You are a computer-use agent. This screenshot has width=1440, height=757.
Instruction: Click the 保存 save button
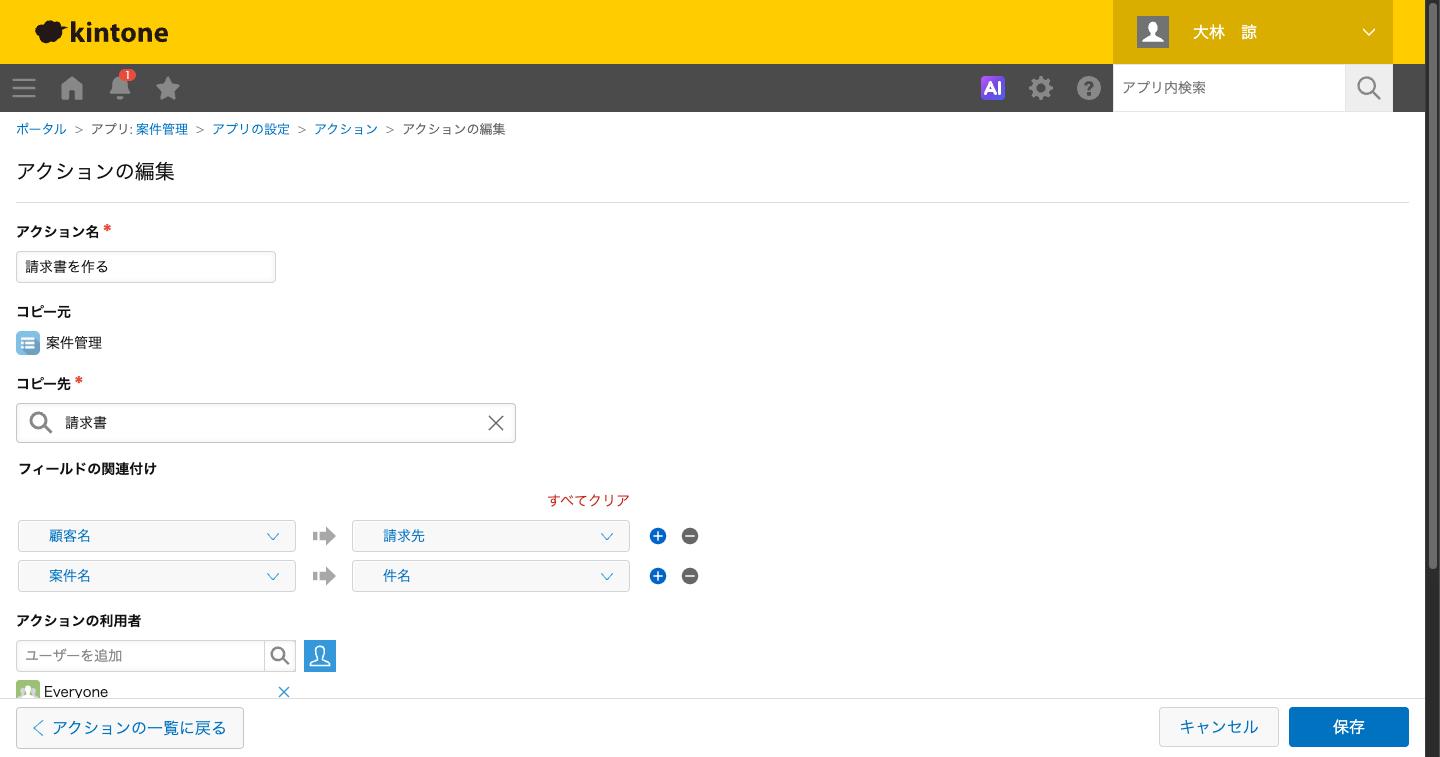(x=1349, y=727)
